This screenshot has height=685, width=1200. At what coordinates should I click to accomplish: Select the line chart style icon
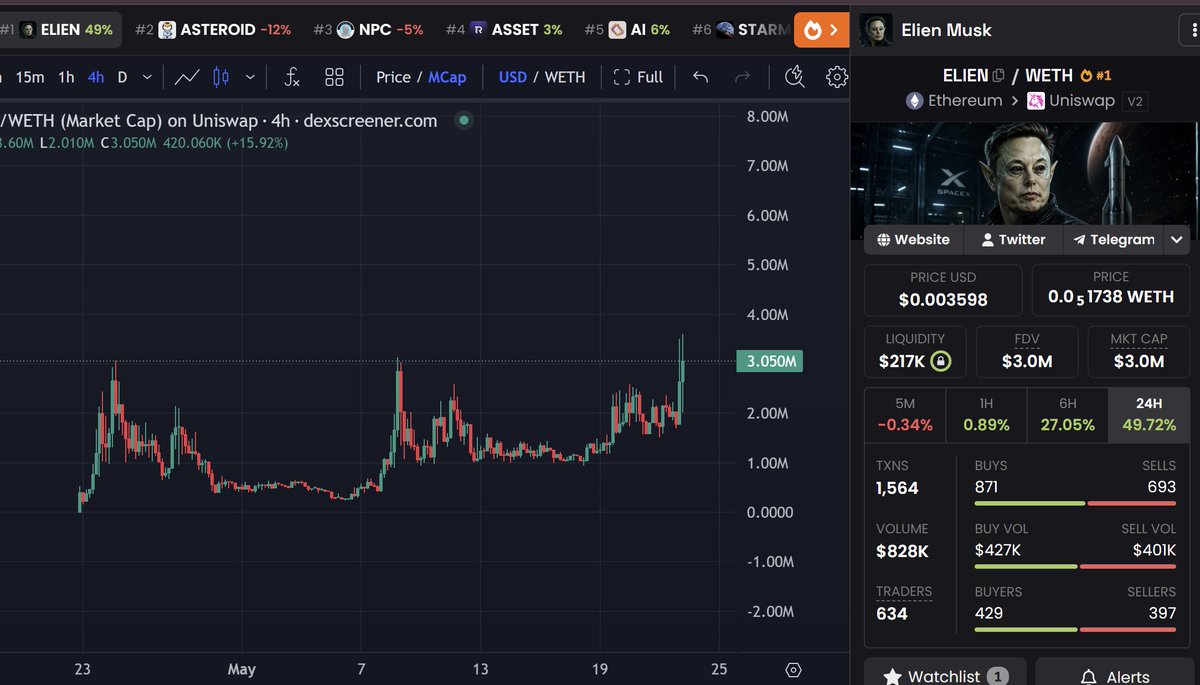click(x=186, y=77)
